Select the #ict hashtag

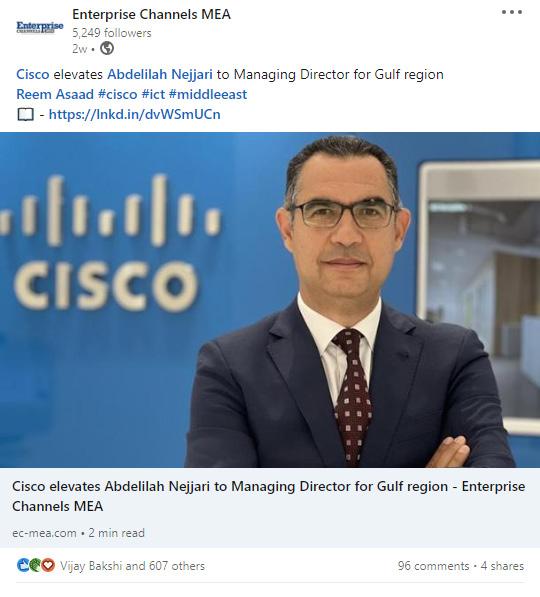153,94
